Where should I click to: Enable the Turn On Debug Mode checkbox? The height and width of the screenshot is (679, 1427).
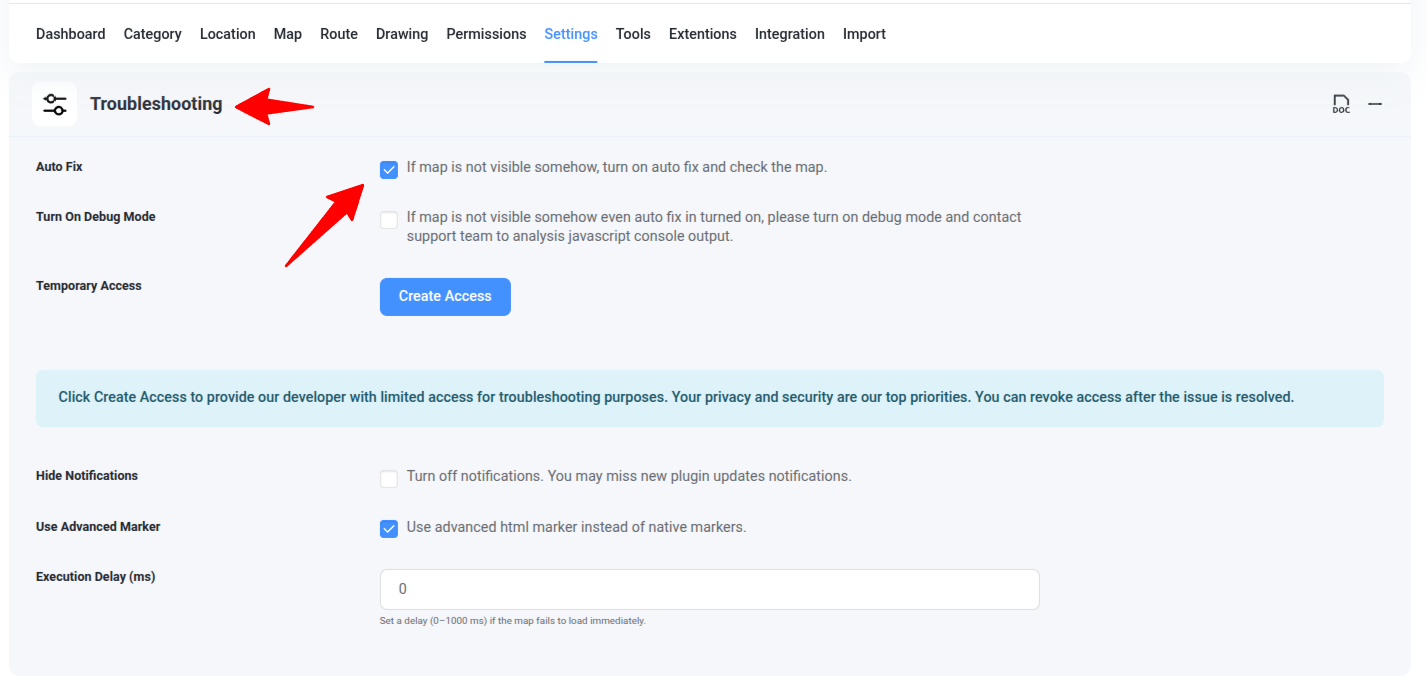tap(389, 220)
